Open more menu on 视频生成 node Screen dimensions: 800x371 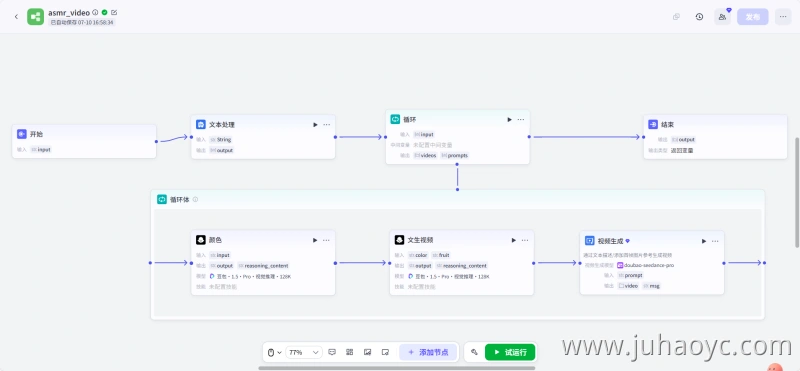click(x=715, y=241)
